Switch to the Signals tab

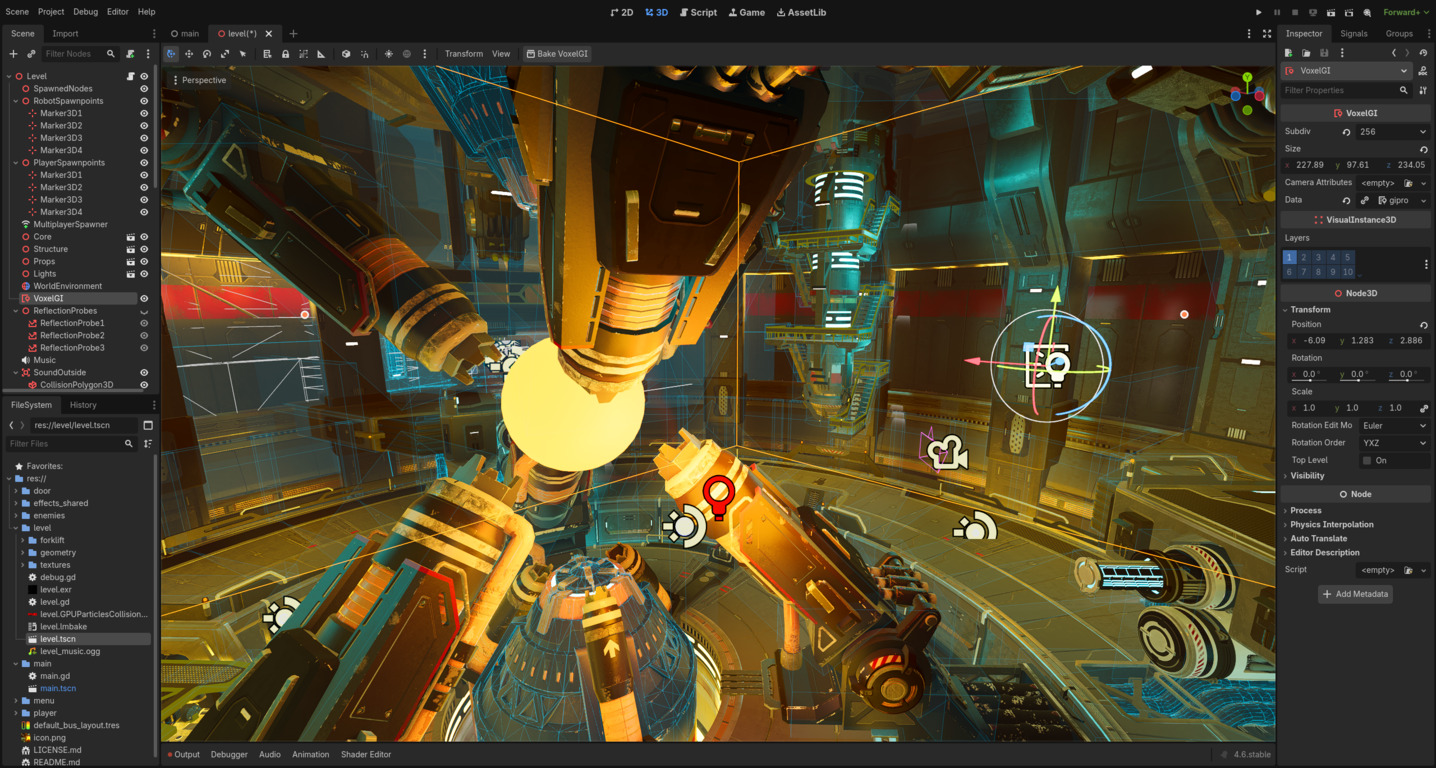click(1353, 33)
